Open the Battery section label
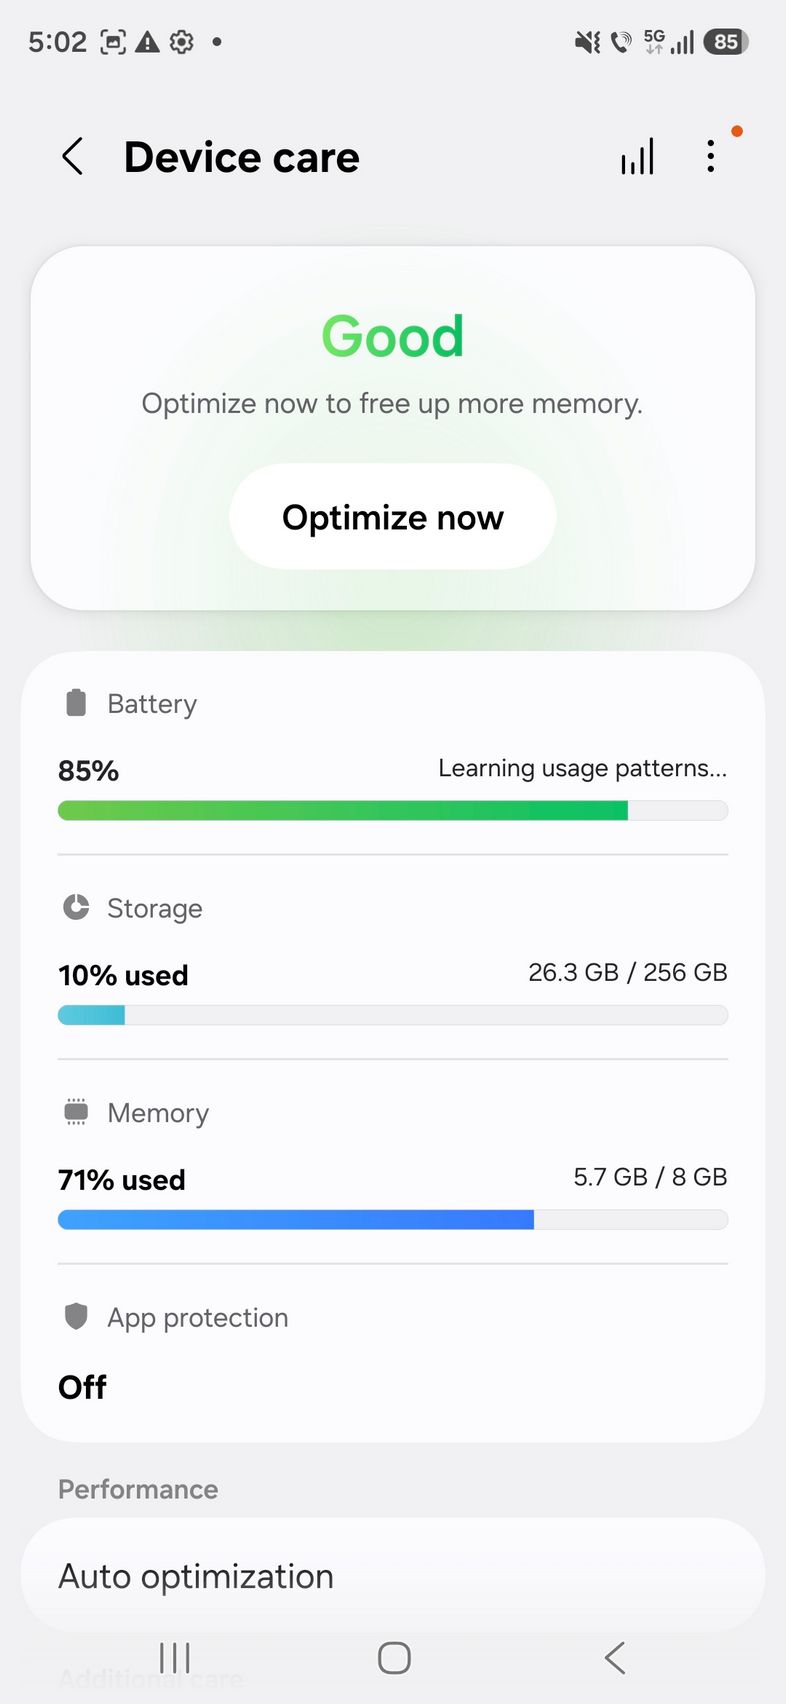 (152, 704)
